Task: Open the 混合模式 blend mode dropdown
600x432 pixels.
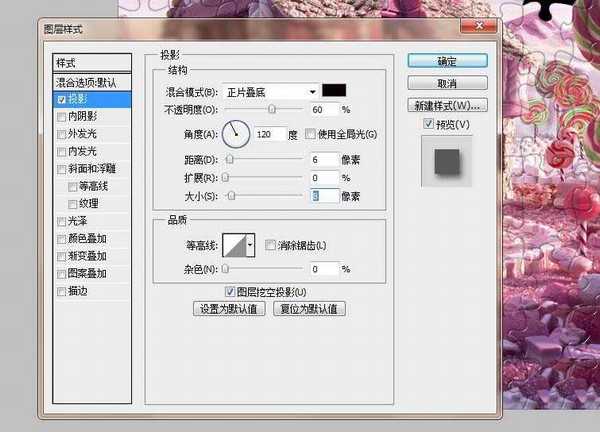Action: click(x=264, y=90)
